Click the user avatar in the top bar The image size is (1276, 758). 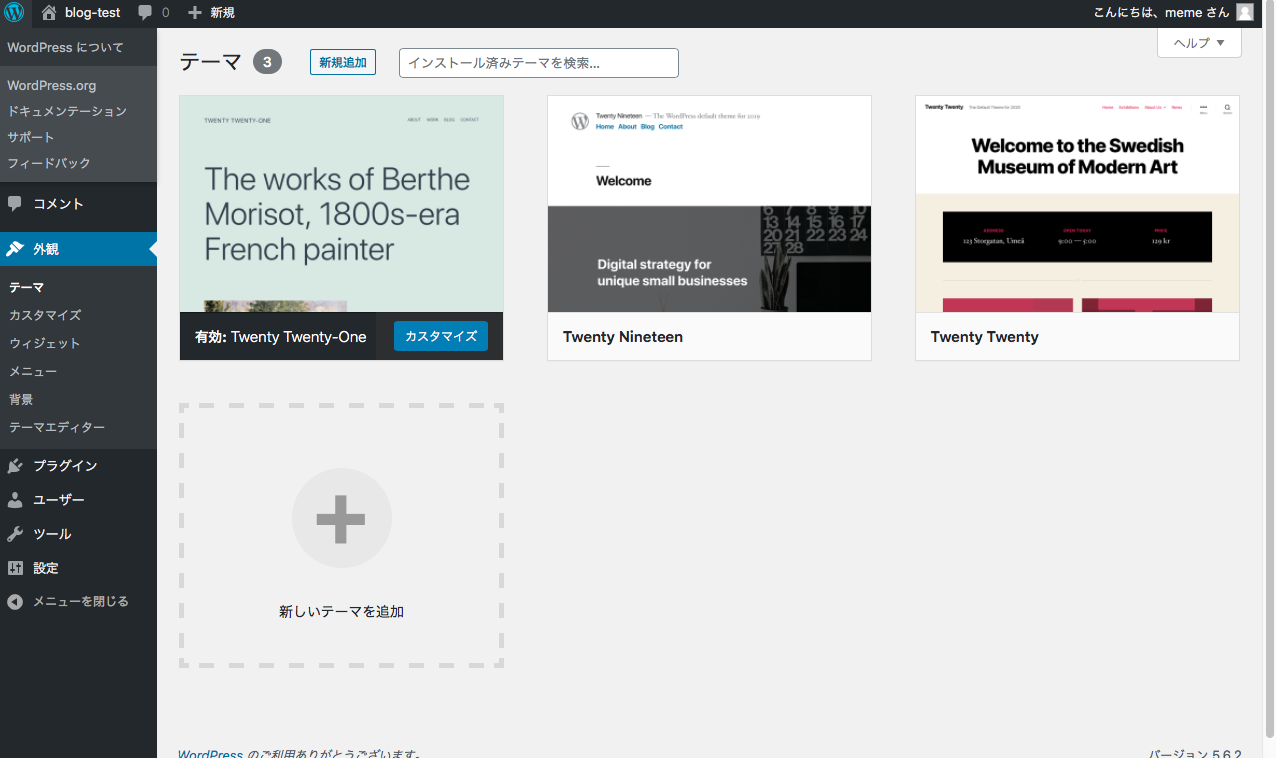[x=1244, y=13]
